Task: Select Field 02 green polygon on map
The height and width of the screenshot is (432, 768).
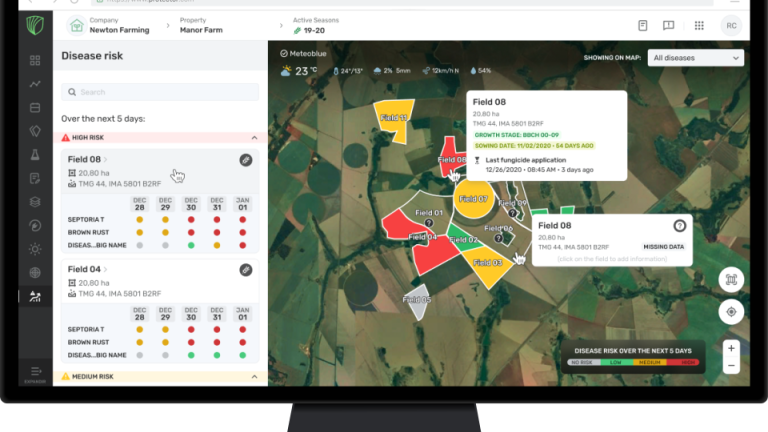Action: point(463,240)
